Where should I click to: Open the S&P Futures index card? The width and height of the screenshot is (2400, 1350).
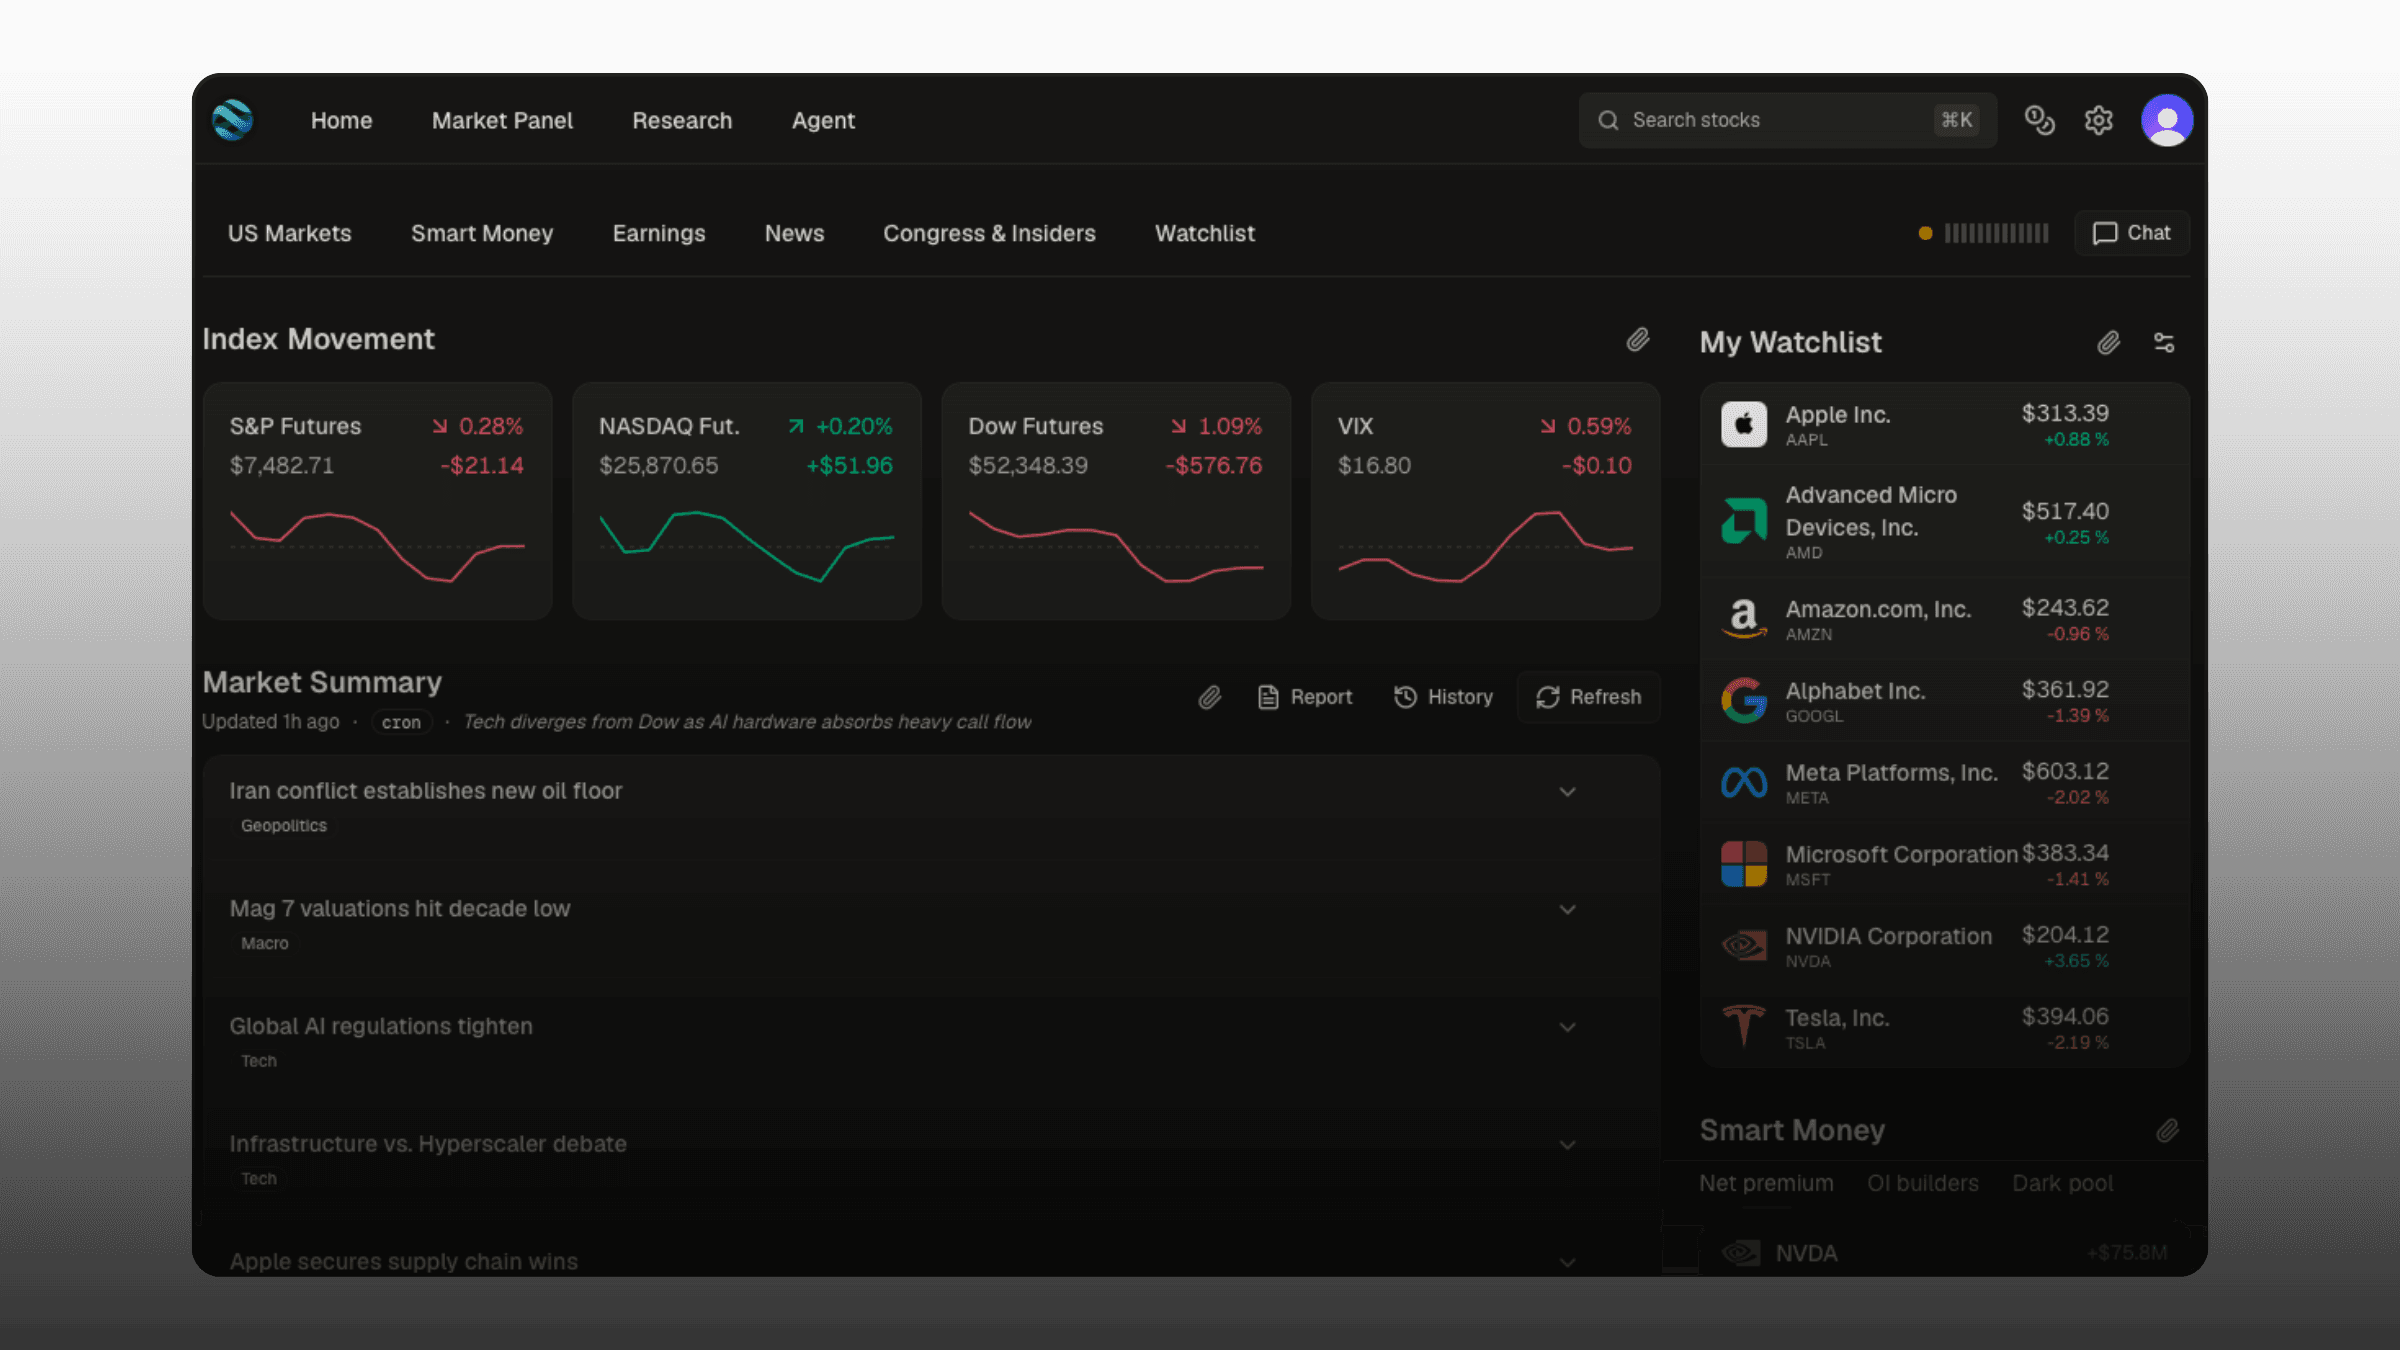377,501
